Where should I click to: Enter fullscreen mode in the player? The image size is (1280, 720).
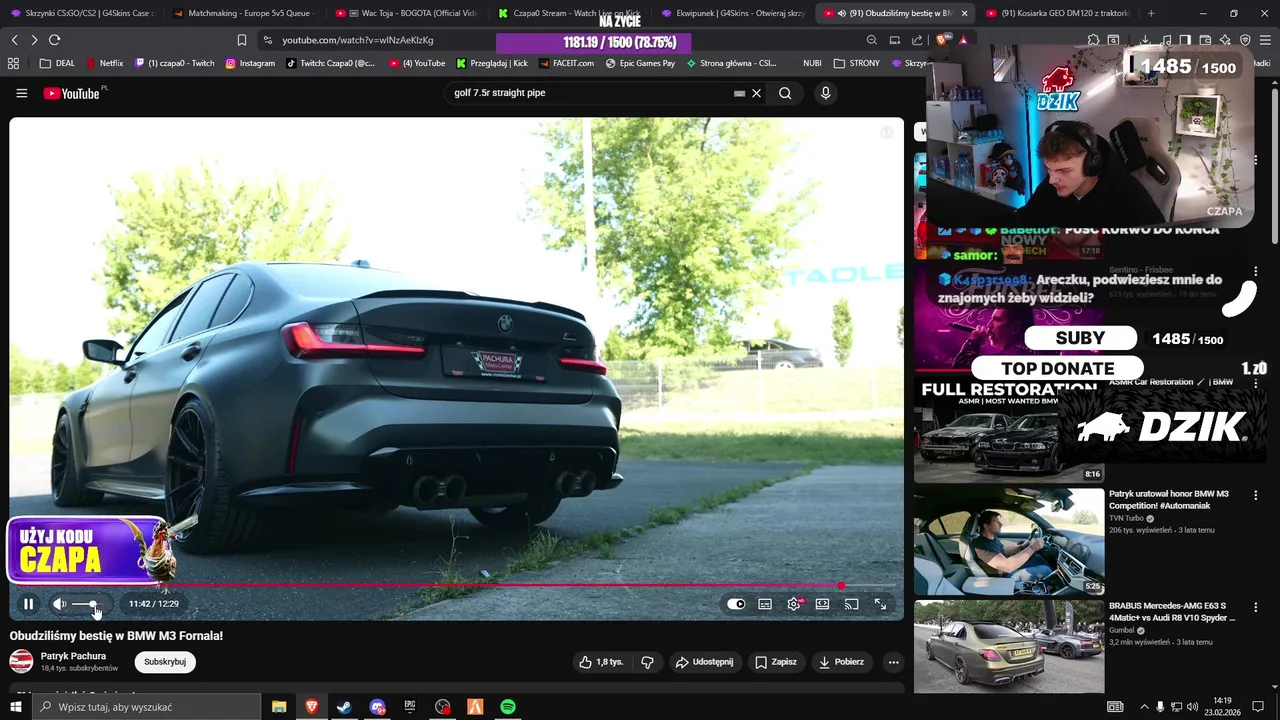tap(880, 604)
